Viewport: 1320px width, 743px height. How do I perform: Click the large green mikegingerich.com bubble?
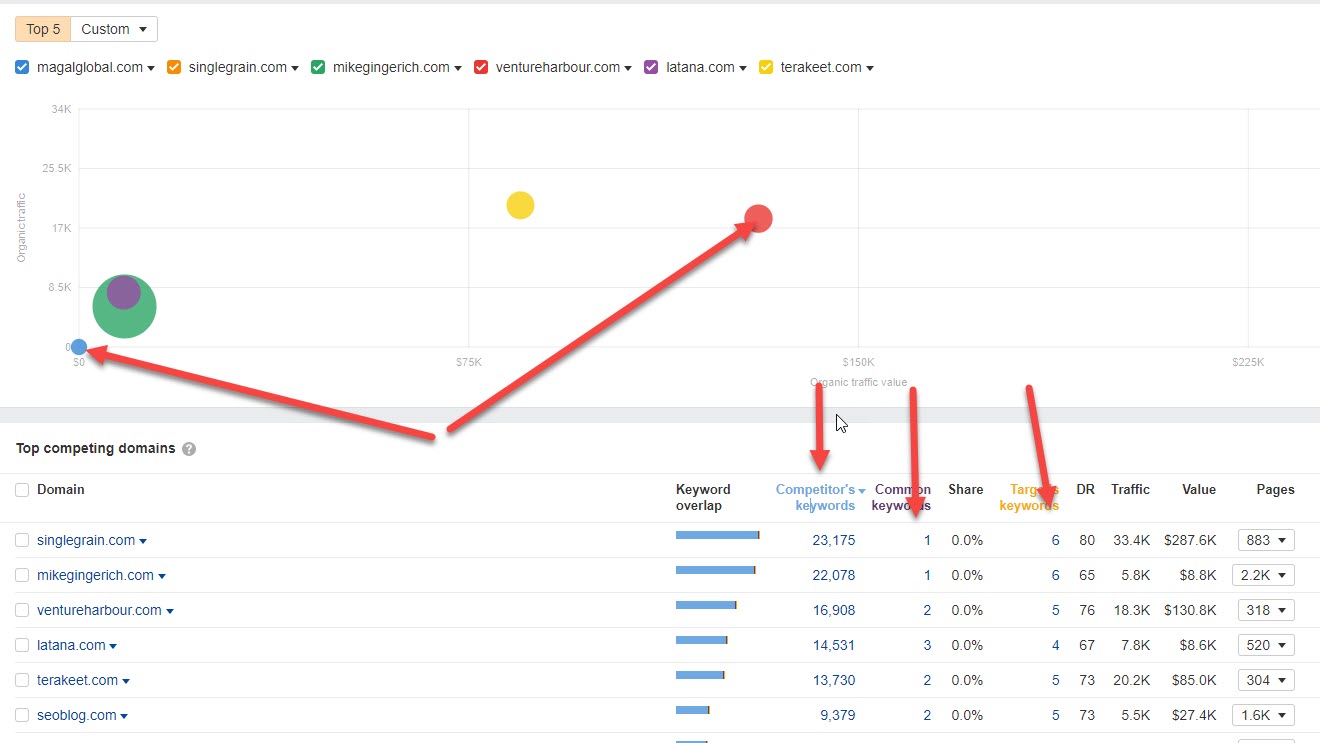tap(124, 306)
